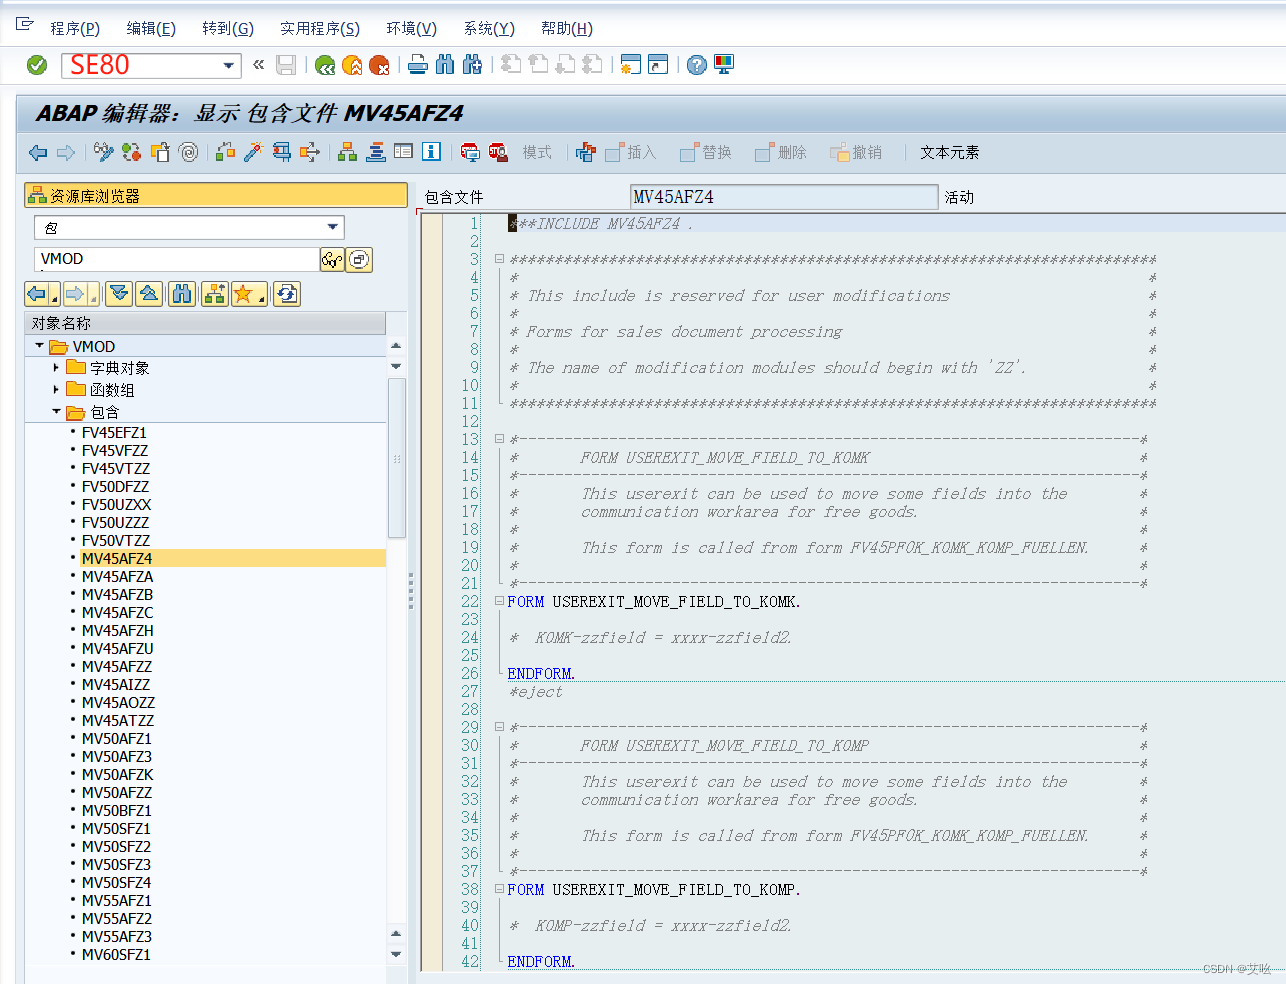Click the gray Save disk icon
Viewport: 1286px width, 984px height.
[x=286, y=65]
